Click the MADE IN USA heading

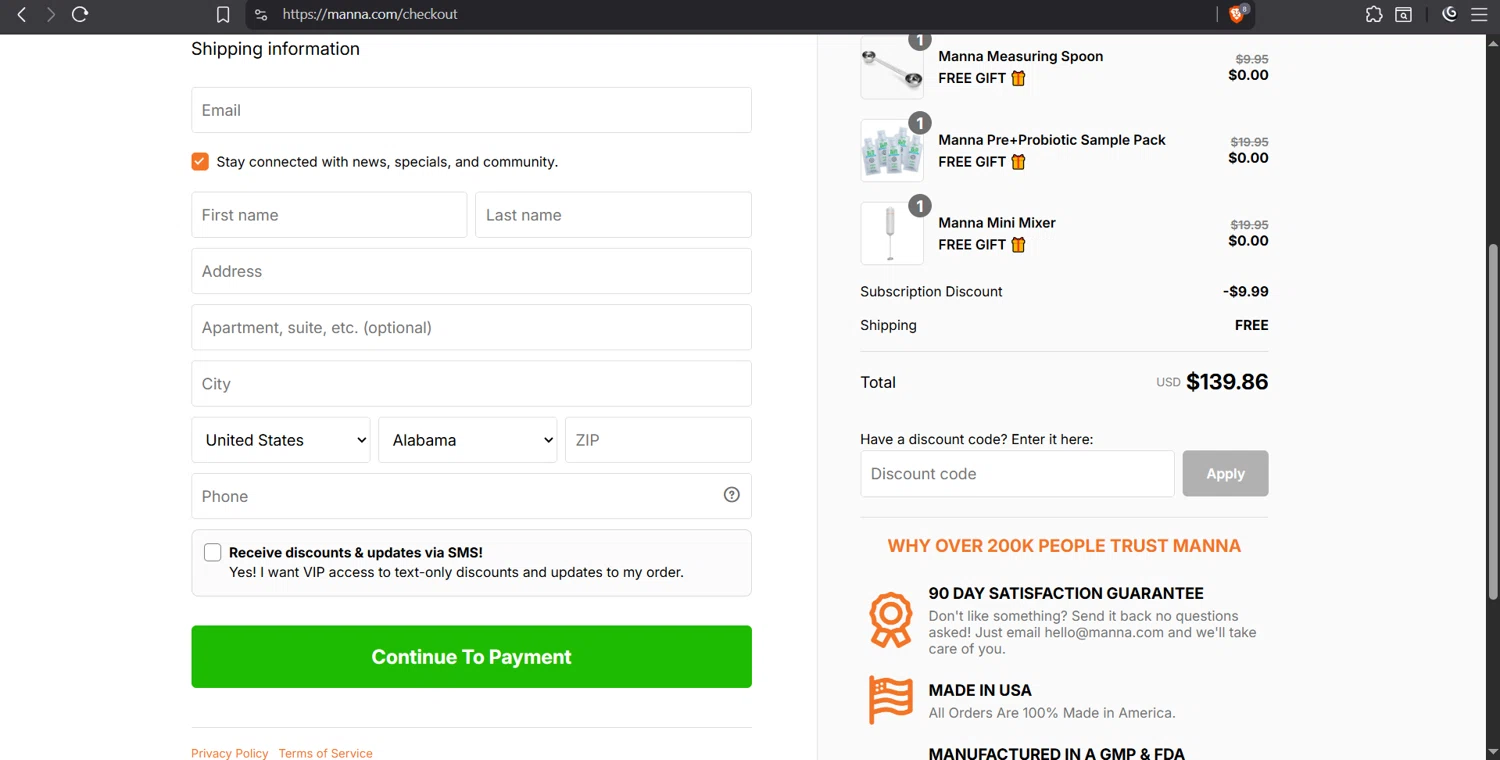(980, 690)
